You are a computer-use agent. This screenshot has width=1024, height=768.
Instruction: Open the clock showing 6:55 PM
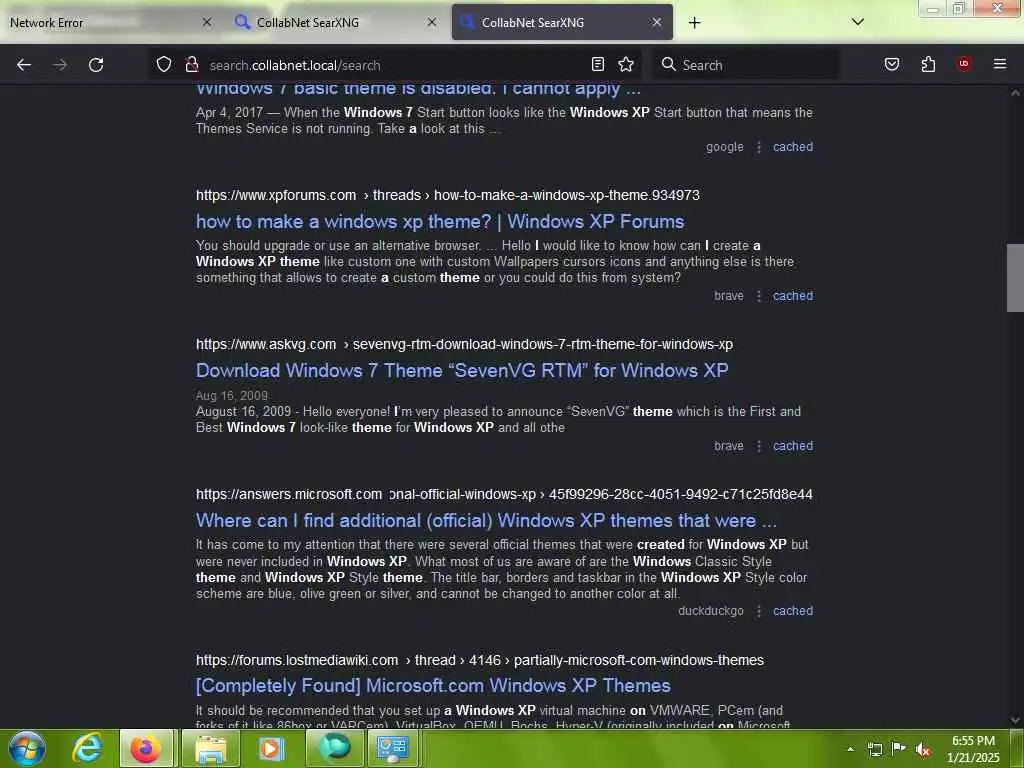(973, 749)
